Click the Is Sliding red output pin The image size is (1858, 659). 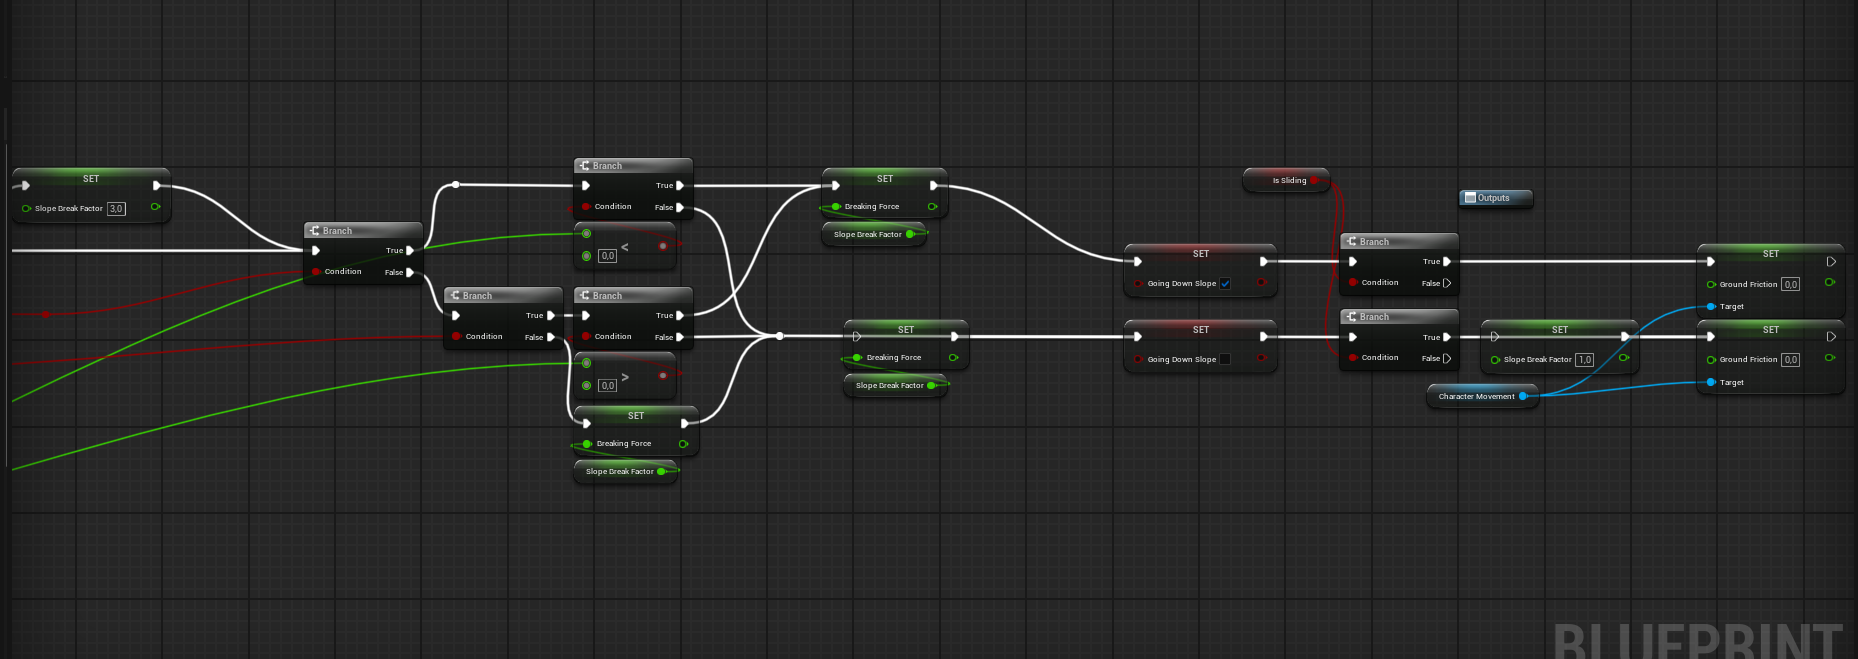click(1314, 181)
